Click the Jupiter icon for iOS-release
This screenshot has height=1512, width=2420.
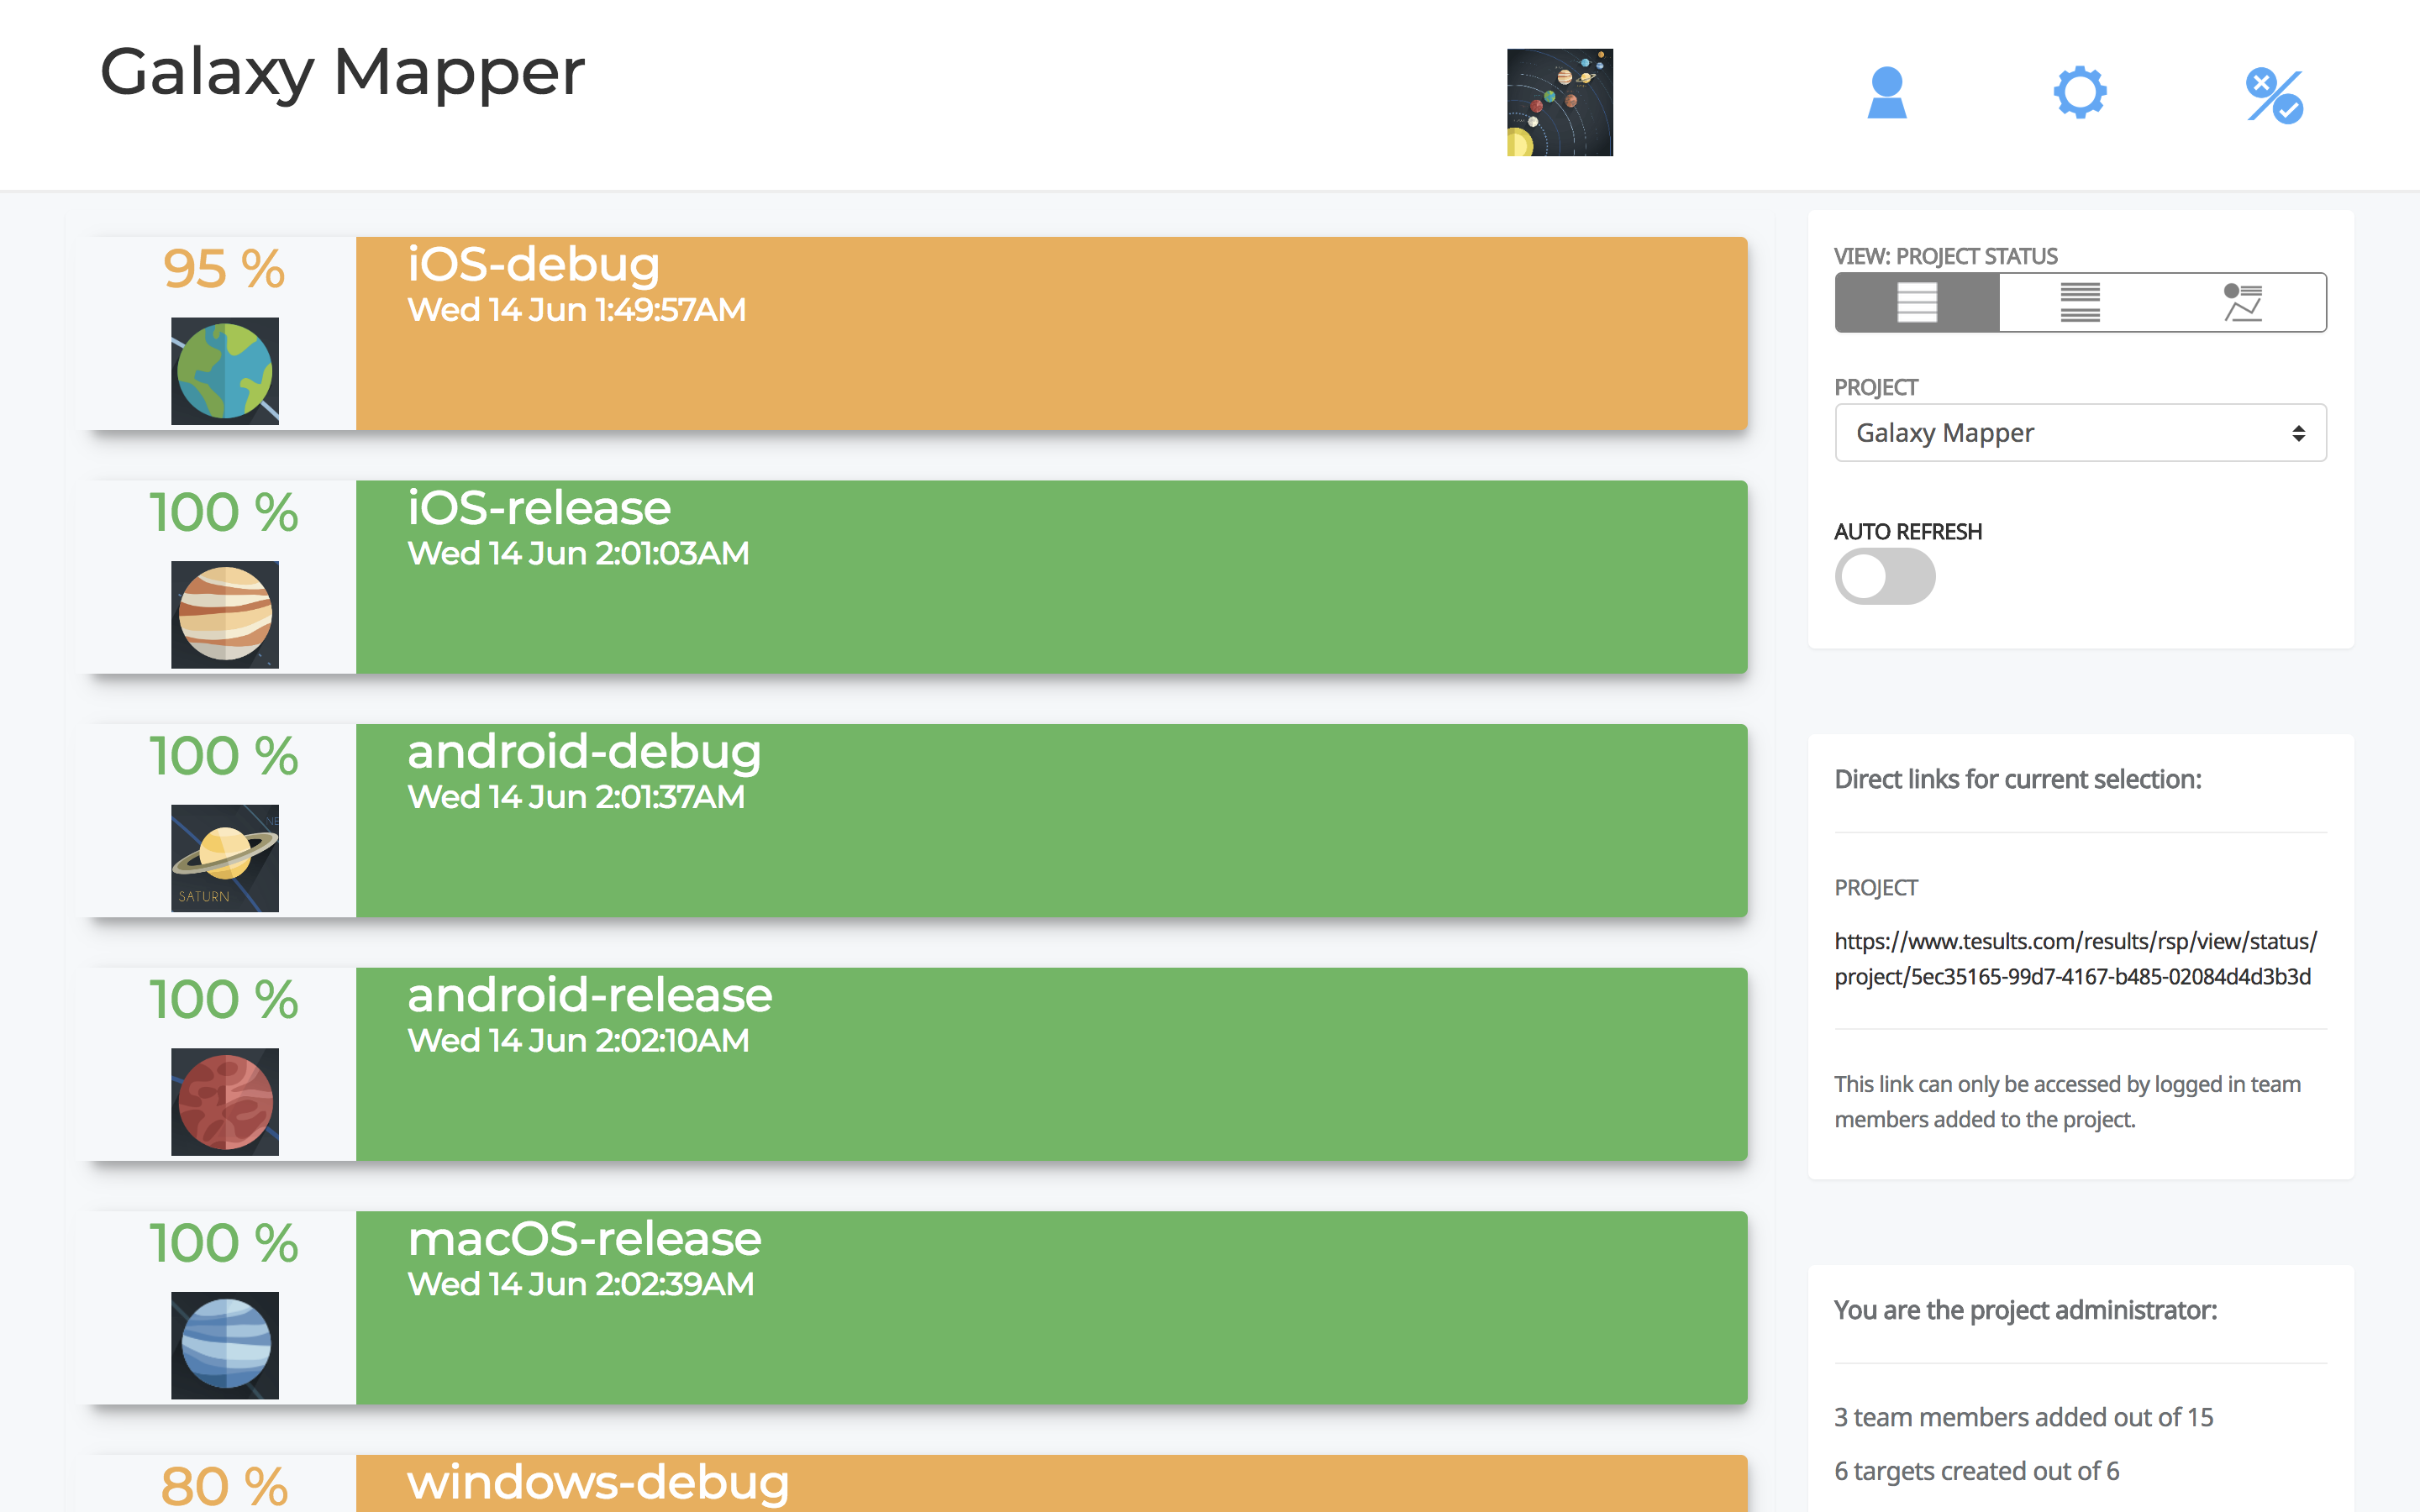(x=225, y=614)
